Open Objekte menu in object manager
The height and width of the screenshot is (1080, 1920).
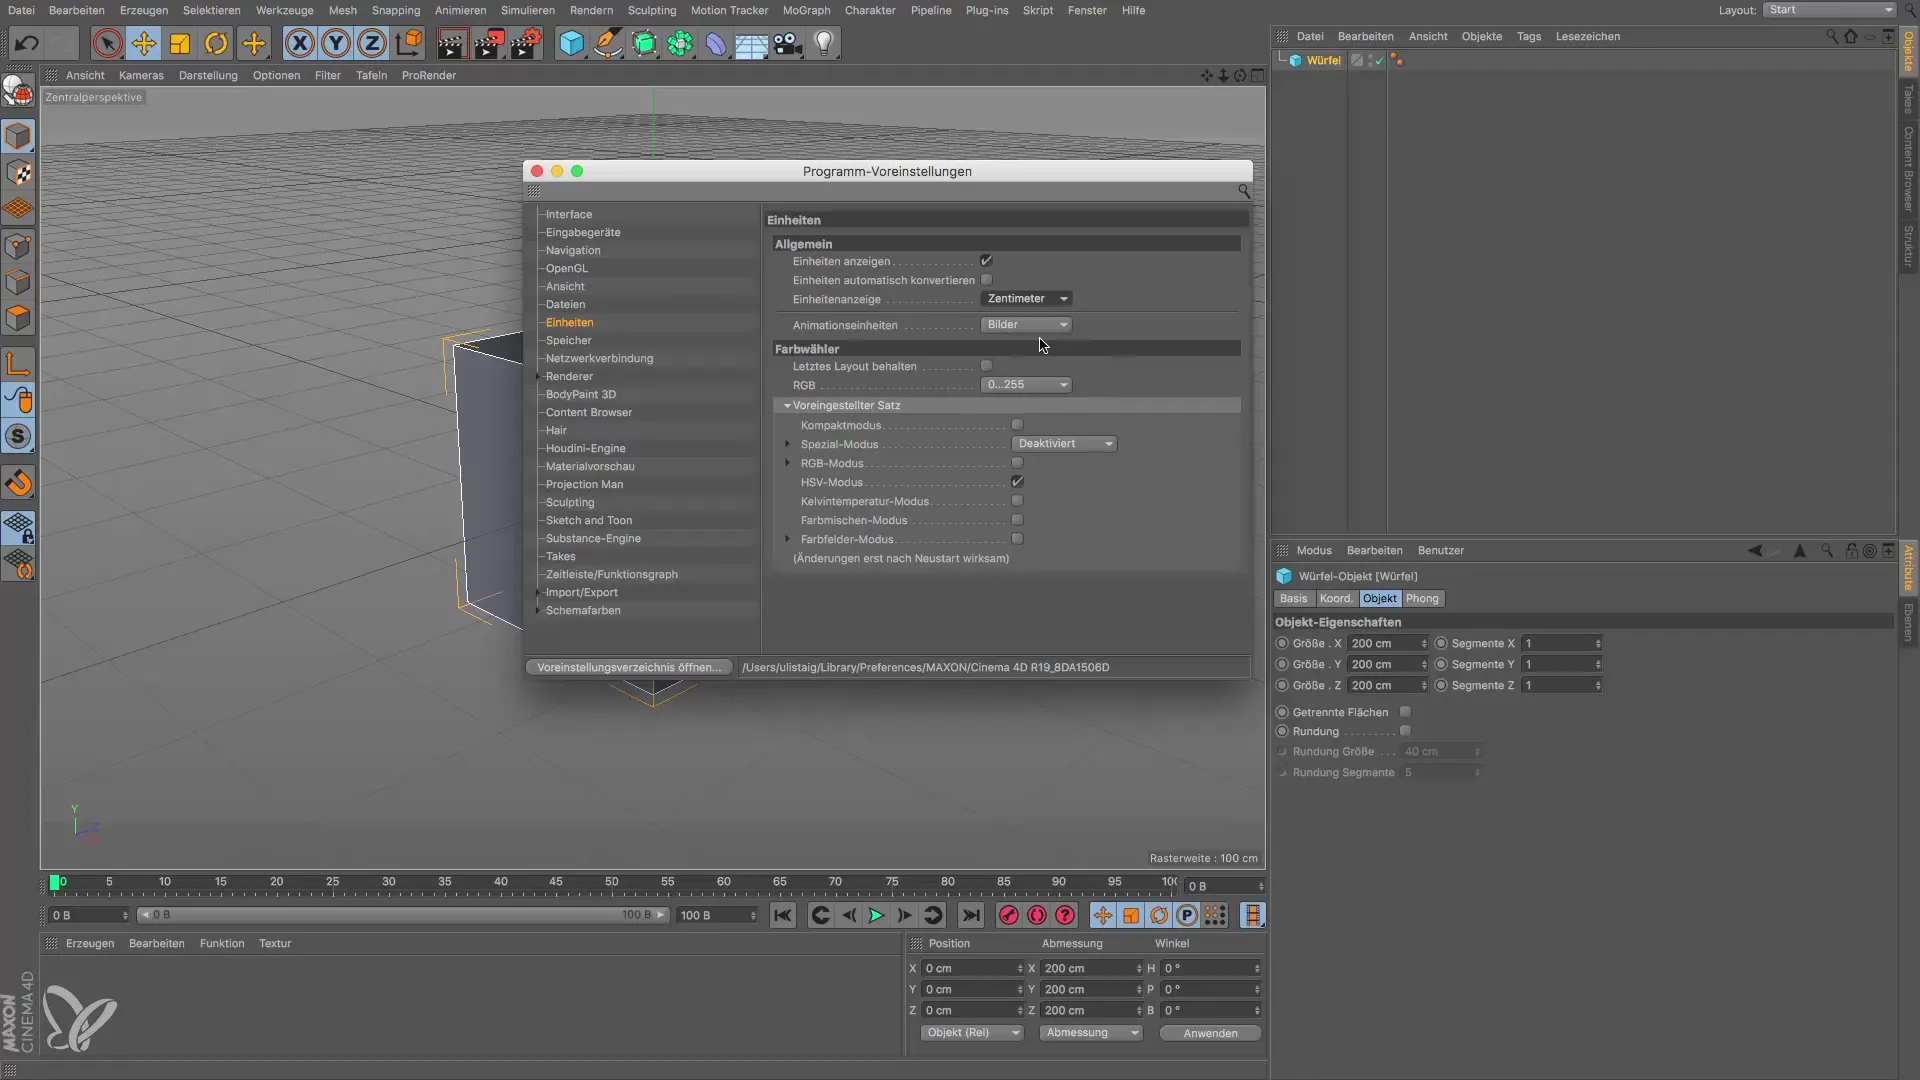[x=1481, y=36]
